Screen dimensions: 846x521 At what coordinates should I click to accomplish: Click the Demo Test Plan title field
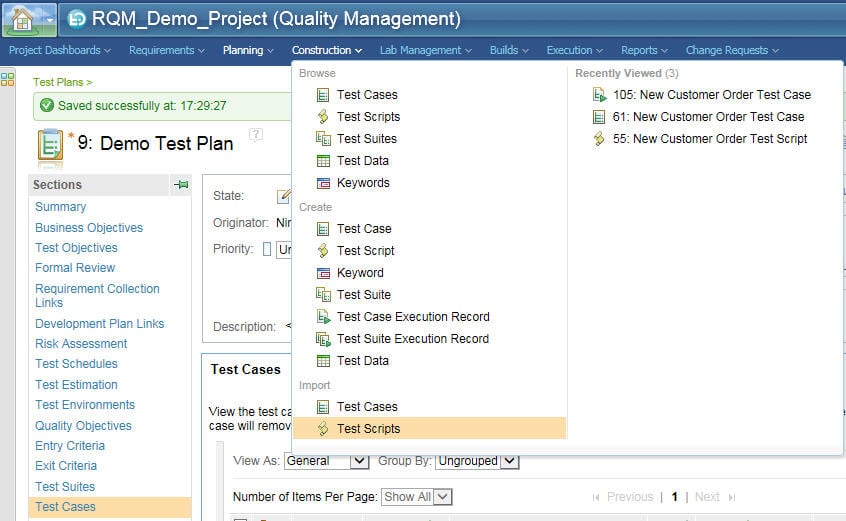point(167,144)
